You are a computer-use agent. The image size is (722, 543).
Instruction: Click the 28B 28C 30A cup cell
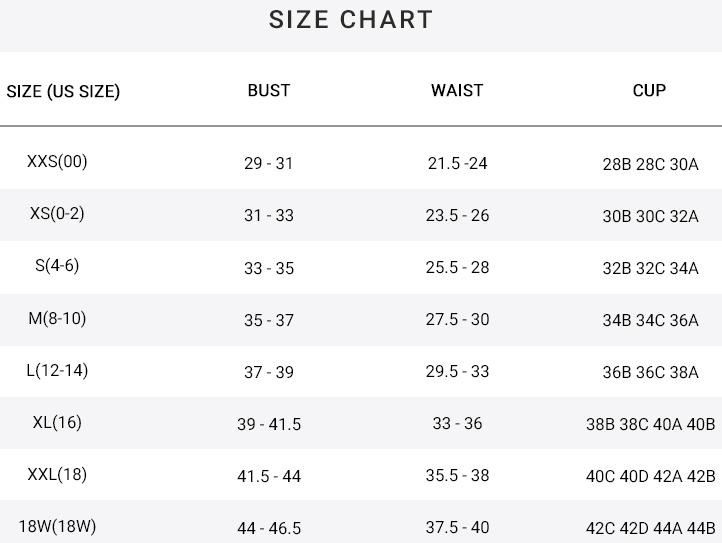click(x=650, y=164)
